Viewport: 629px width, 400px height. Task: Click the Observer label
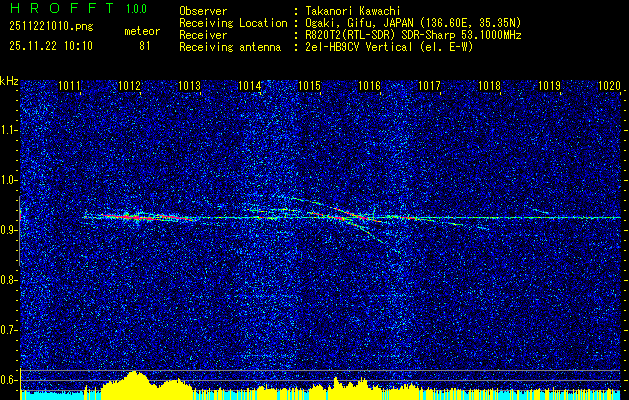click(203, 11)
